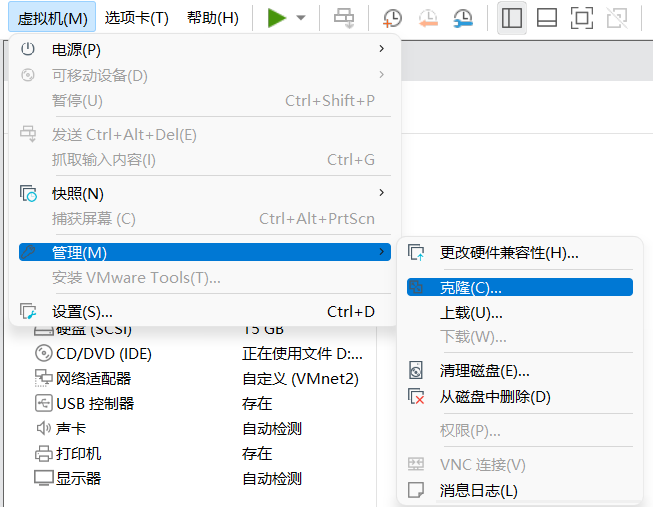Select 安装 VMware Tools(T)... menu item
Image resolution: width=653 pixels, height=507 pixels.
click(x=204, y=278)
